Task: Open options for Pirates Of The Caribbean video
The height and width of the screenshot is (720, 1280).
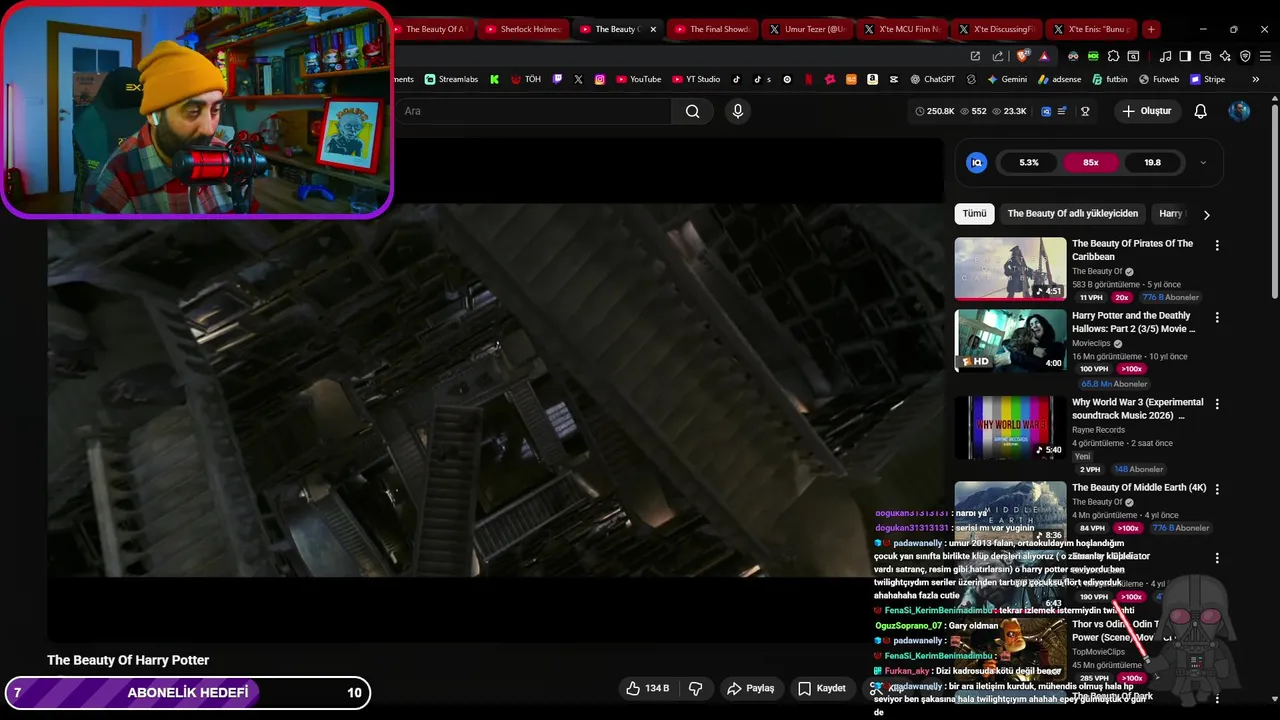Action: point(1217,245)
